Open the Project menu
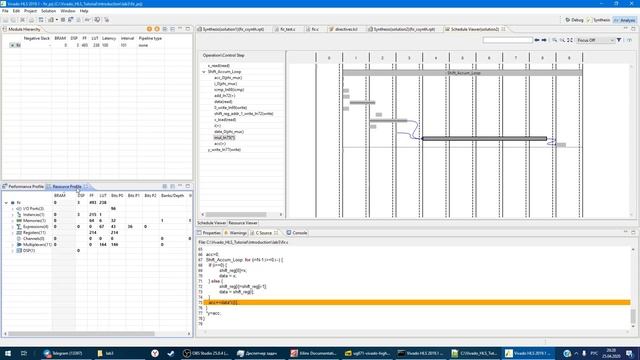This screenshot has height=360, width=640. coord(30,11)
